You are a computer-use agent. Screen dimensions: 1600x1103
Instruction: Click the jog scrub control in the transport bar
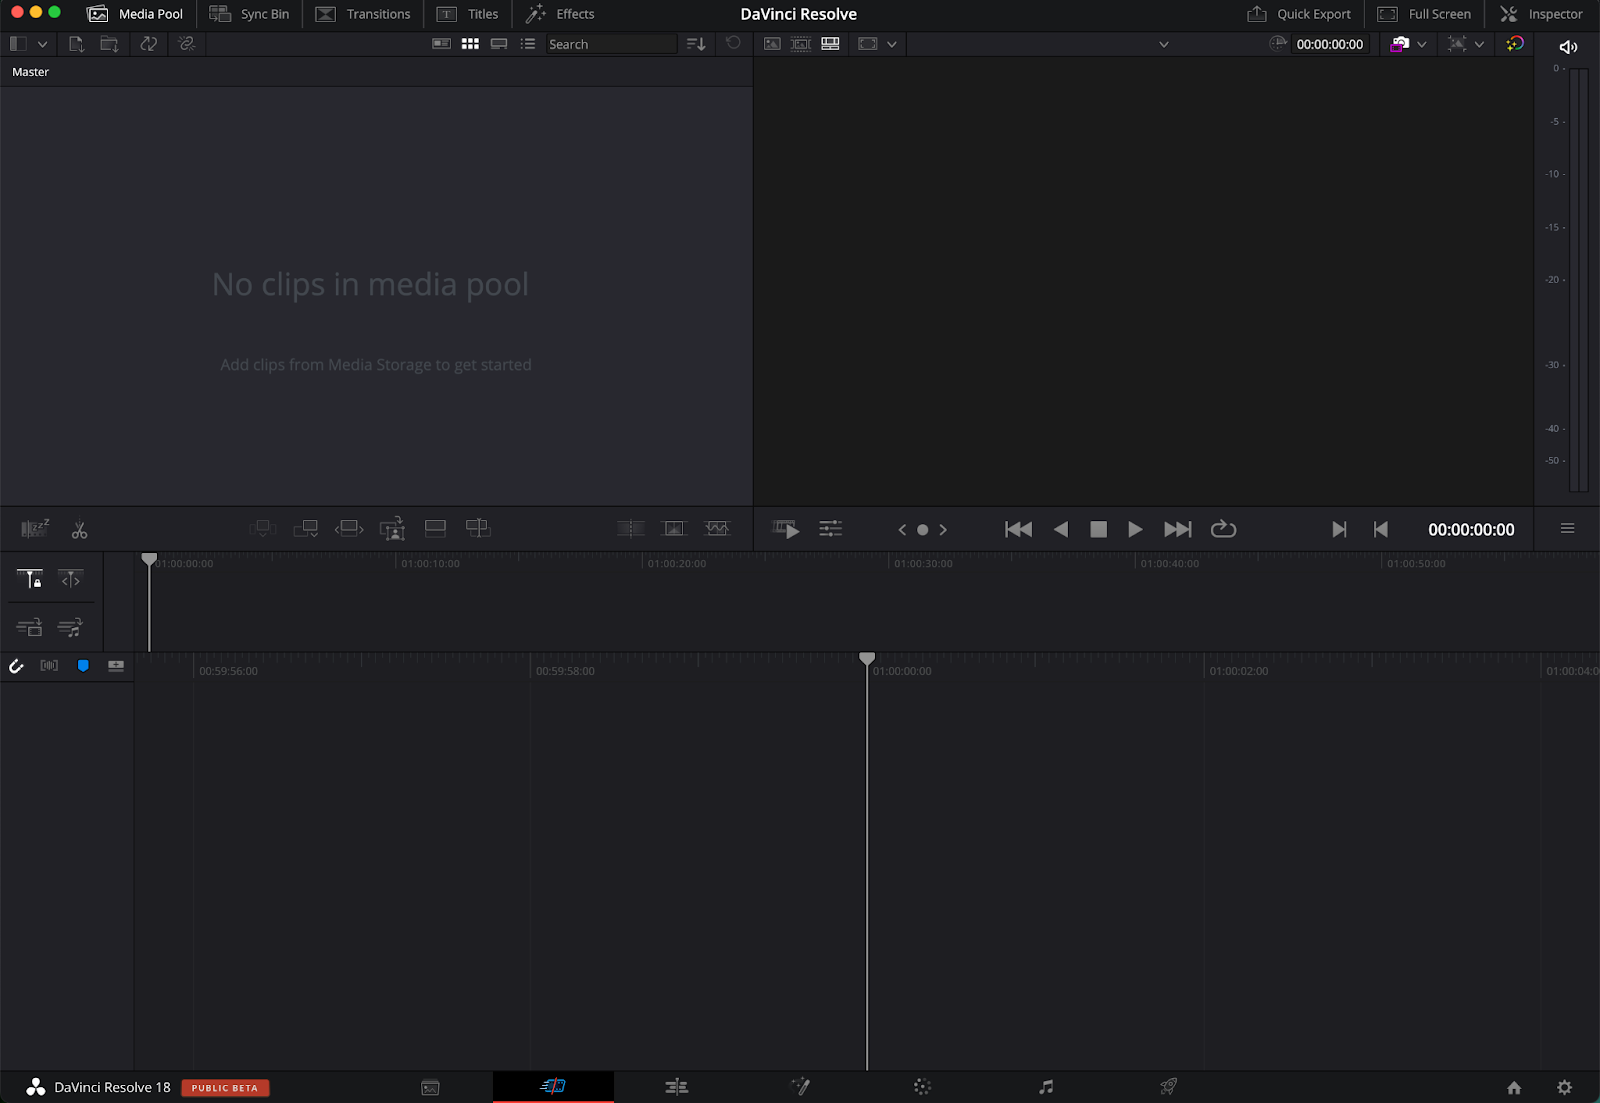tap(922, 529)
